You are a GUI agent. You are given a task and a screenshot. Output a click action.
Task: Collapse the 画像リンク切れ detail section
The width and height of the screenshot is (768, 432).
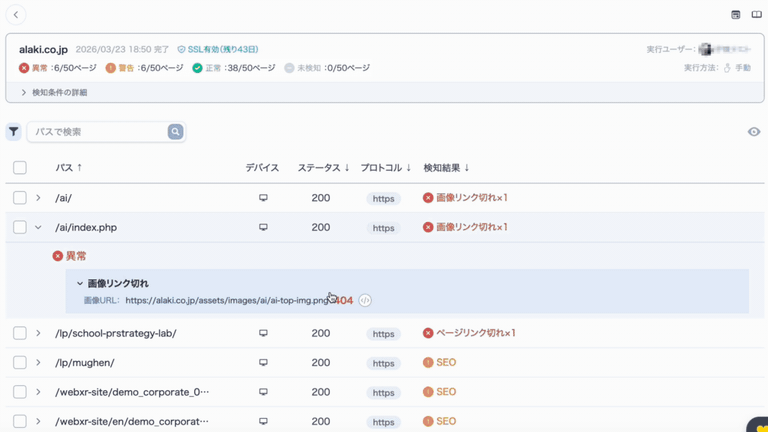pos(80,284)
